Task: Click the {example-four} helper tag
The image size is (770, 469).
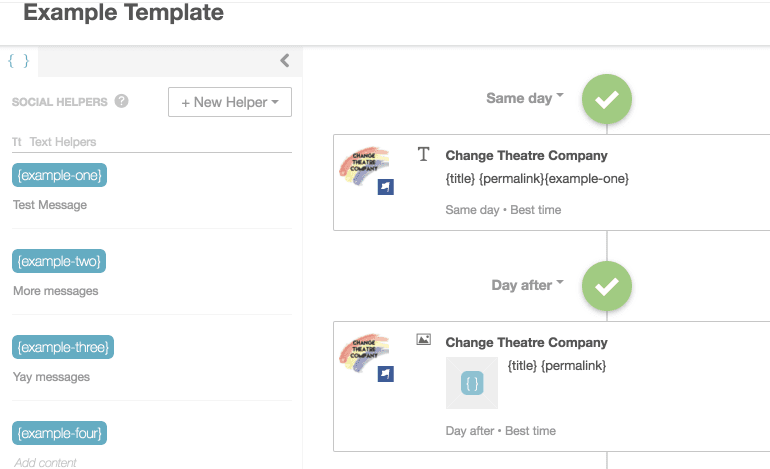Action: [60, 433]
